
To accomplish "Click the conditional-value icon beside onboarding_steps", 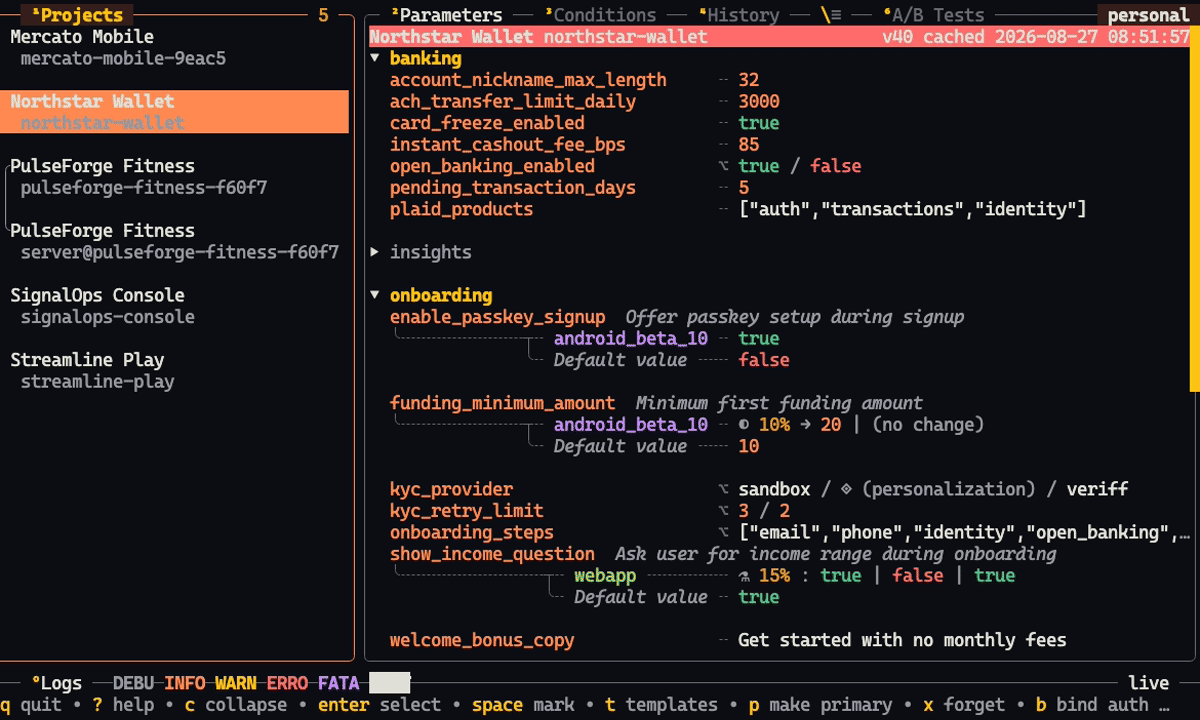I will (x=723, y=532).
